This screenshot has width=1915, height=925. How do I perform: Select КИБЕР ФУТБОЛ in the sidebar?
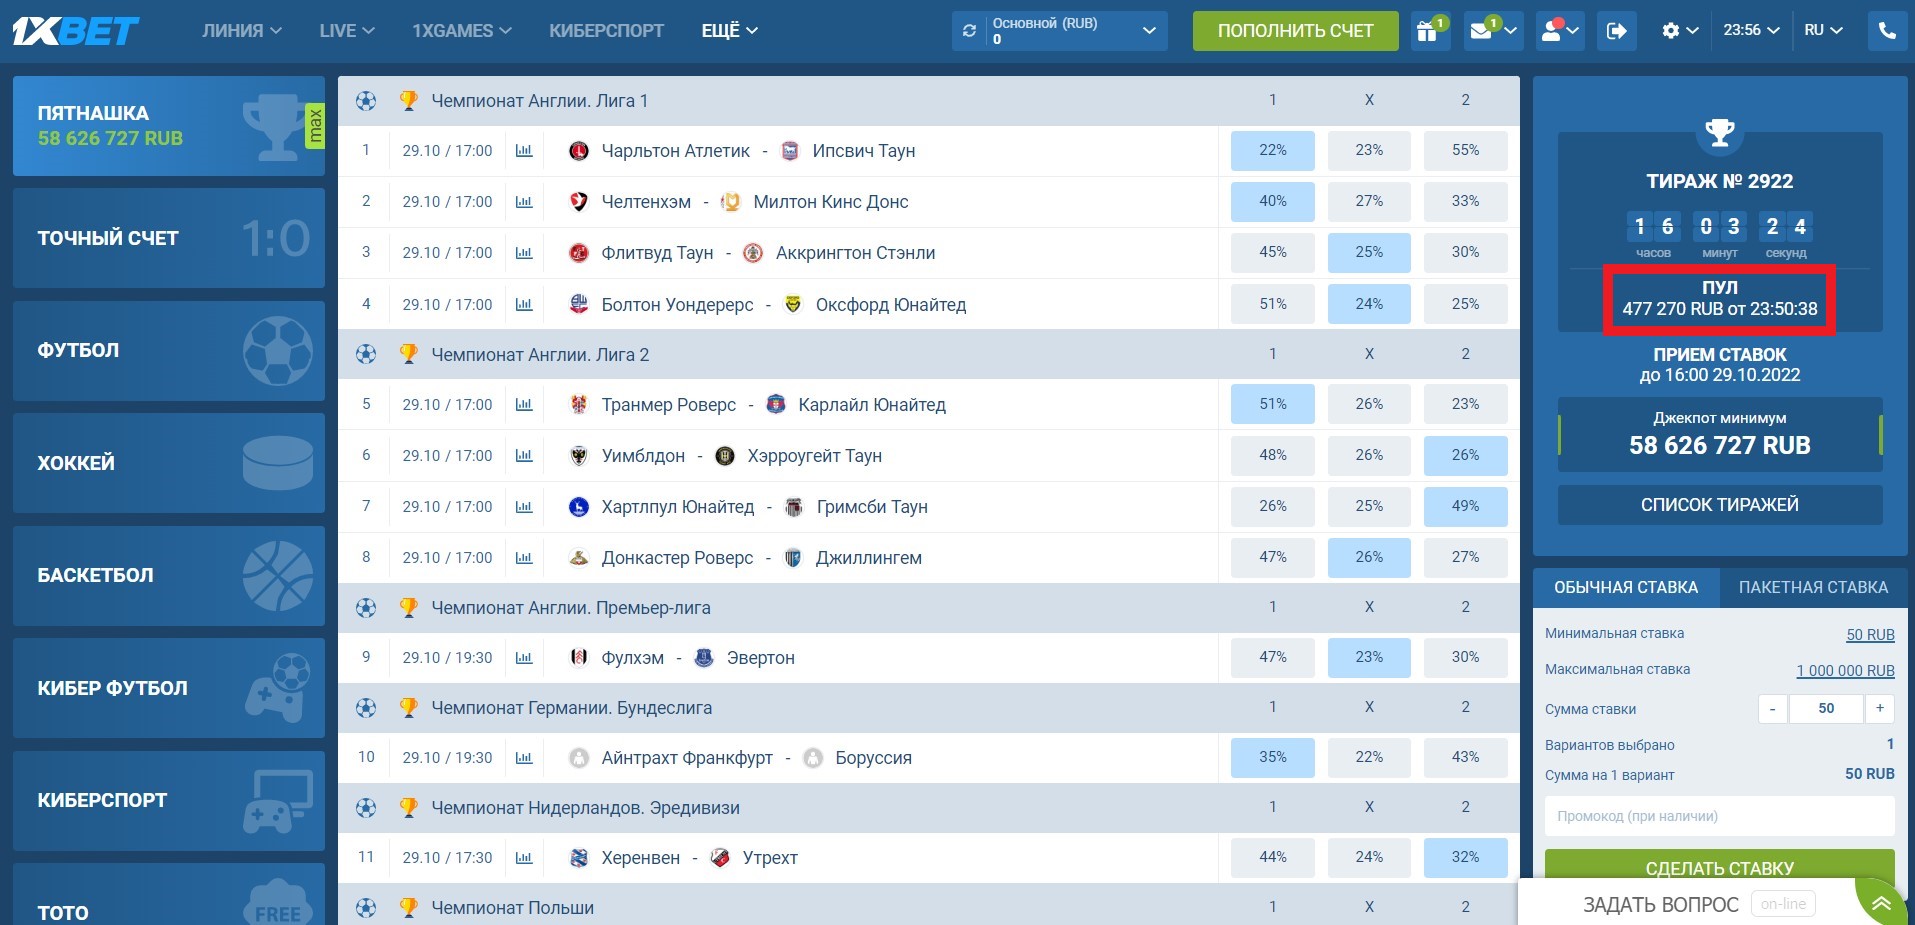[169, 688]
